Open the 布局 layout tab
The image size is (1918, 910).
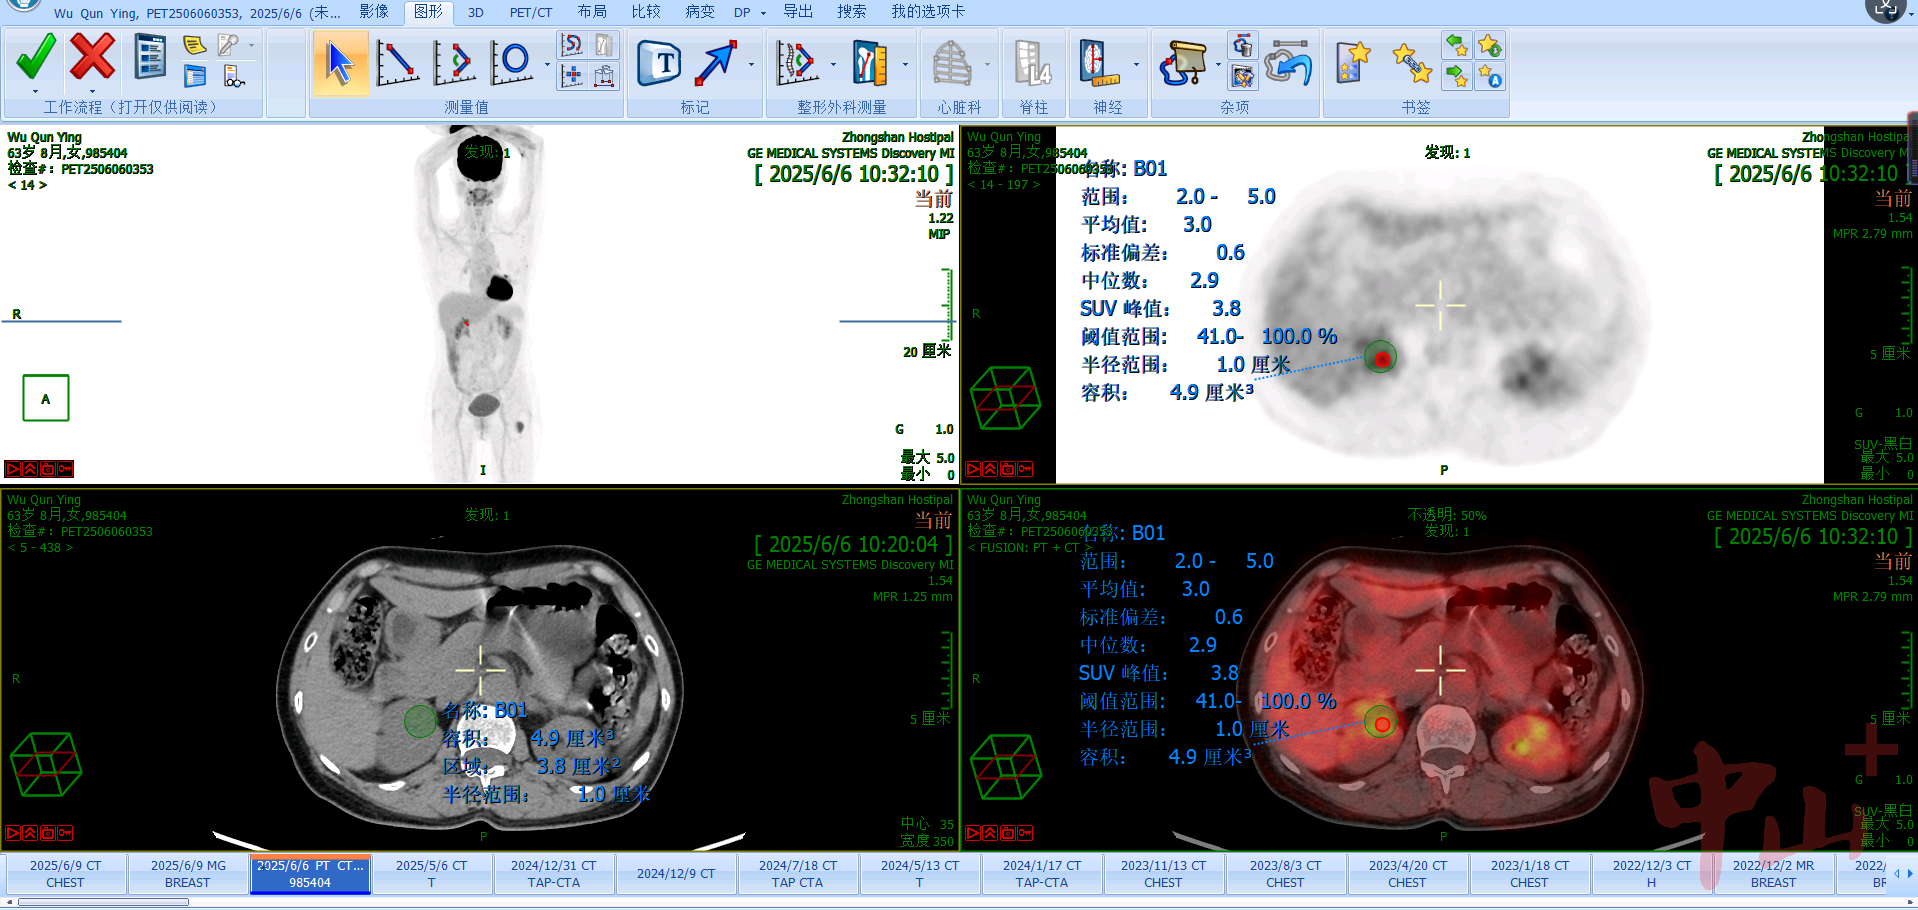(592, 12)
